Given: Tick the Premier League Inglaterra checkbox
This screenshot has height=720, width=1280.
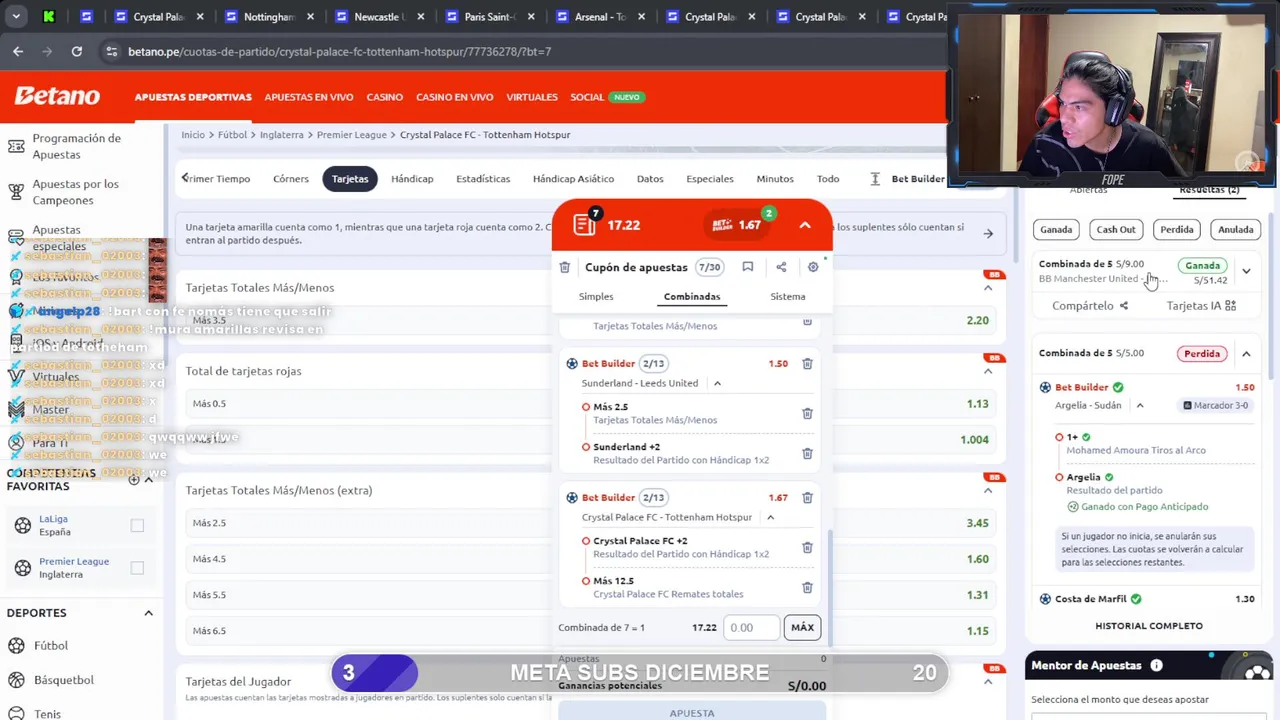Looking at the screenshot, I should tap(137, 567).
